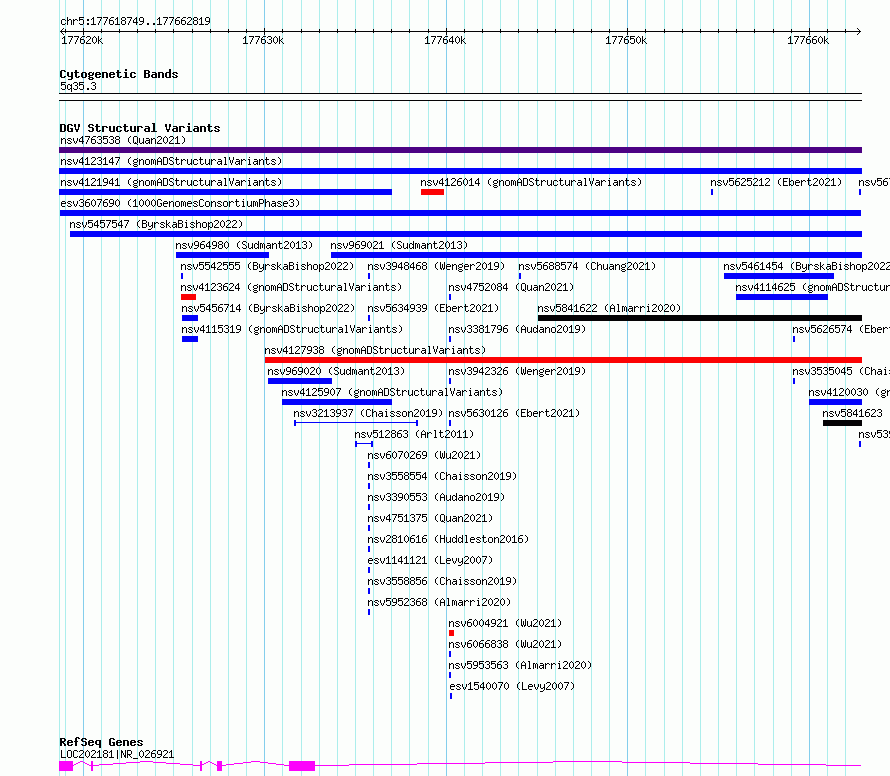Select the Cytogenetic Bands track title
Viewport: 890px width, 776px height.
click(119, 74)
